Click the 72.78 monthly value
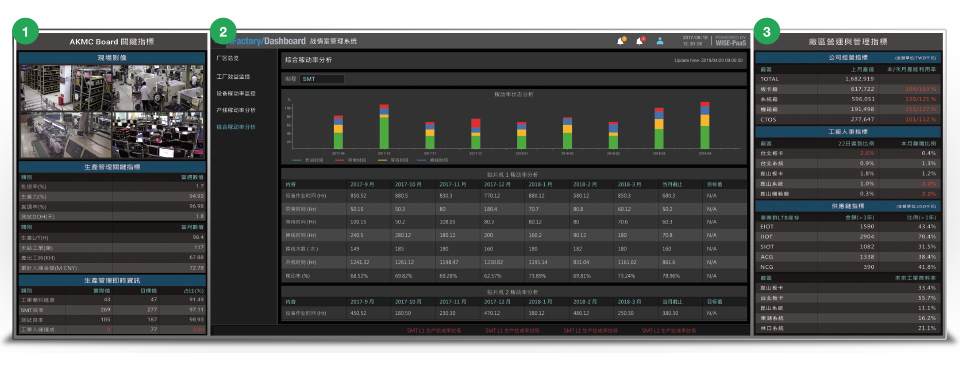Viewport: 960px width, 370px height. 197,268
